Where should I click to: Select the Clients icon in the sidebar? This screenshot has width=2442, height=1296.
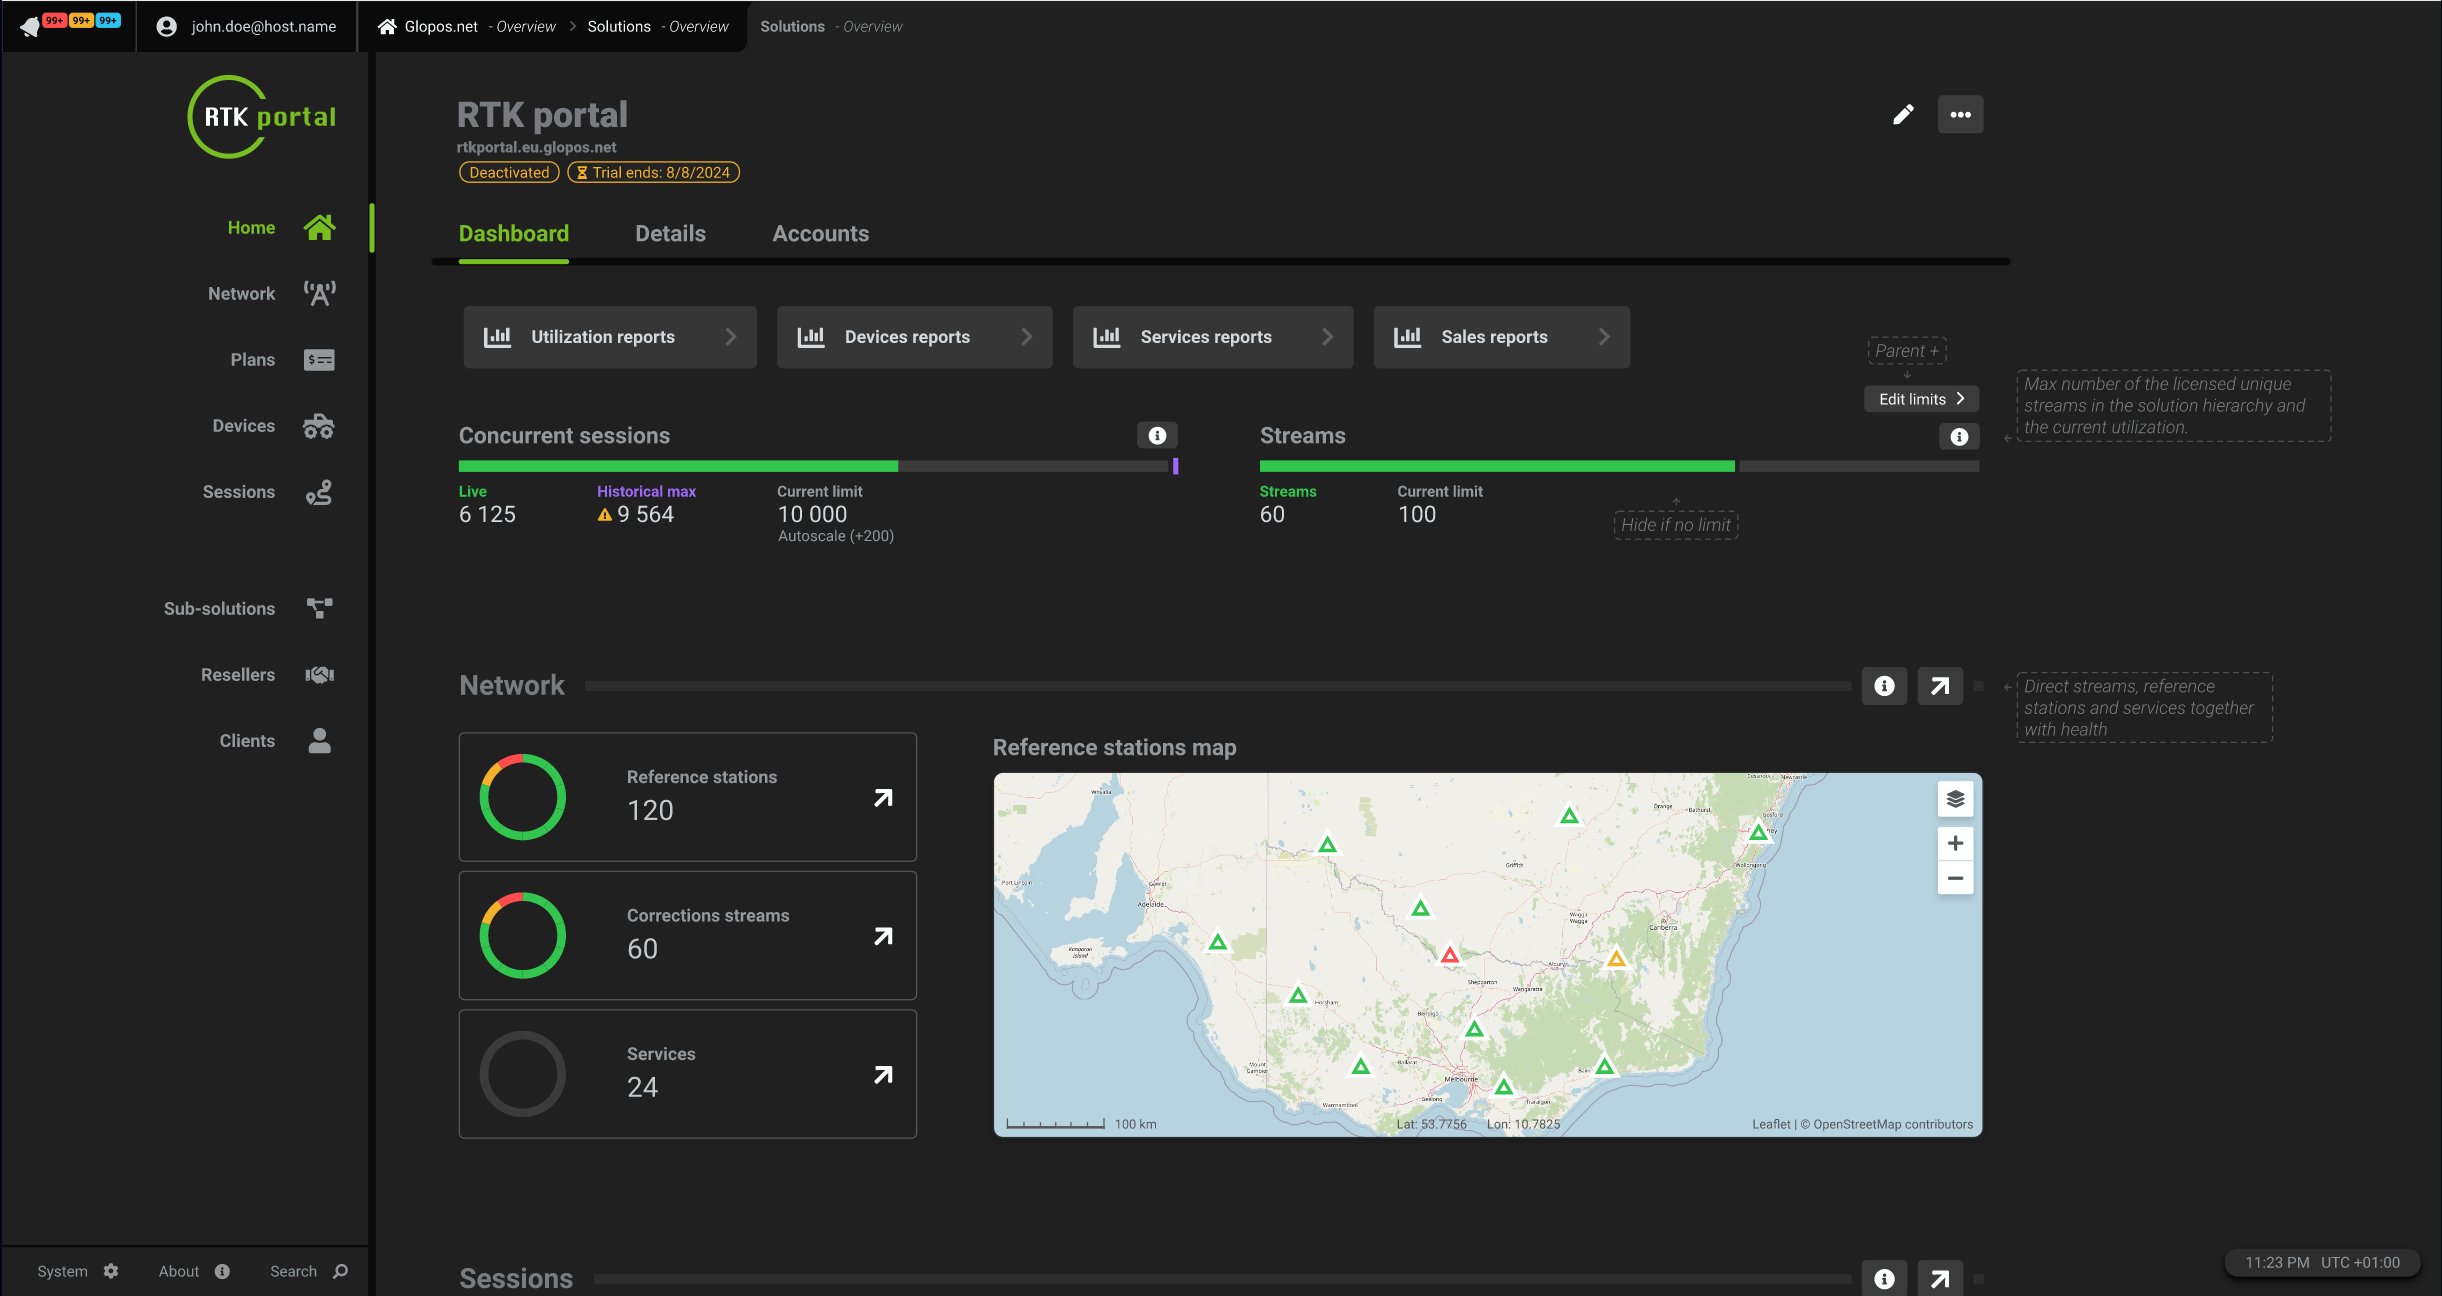(318, 740)
